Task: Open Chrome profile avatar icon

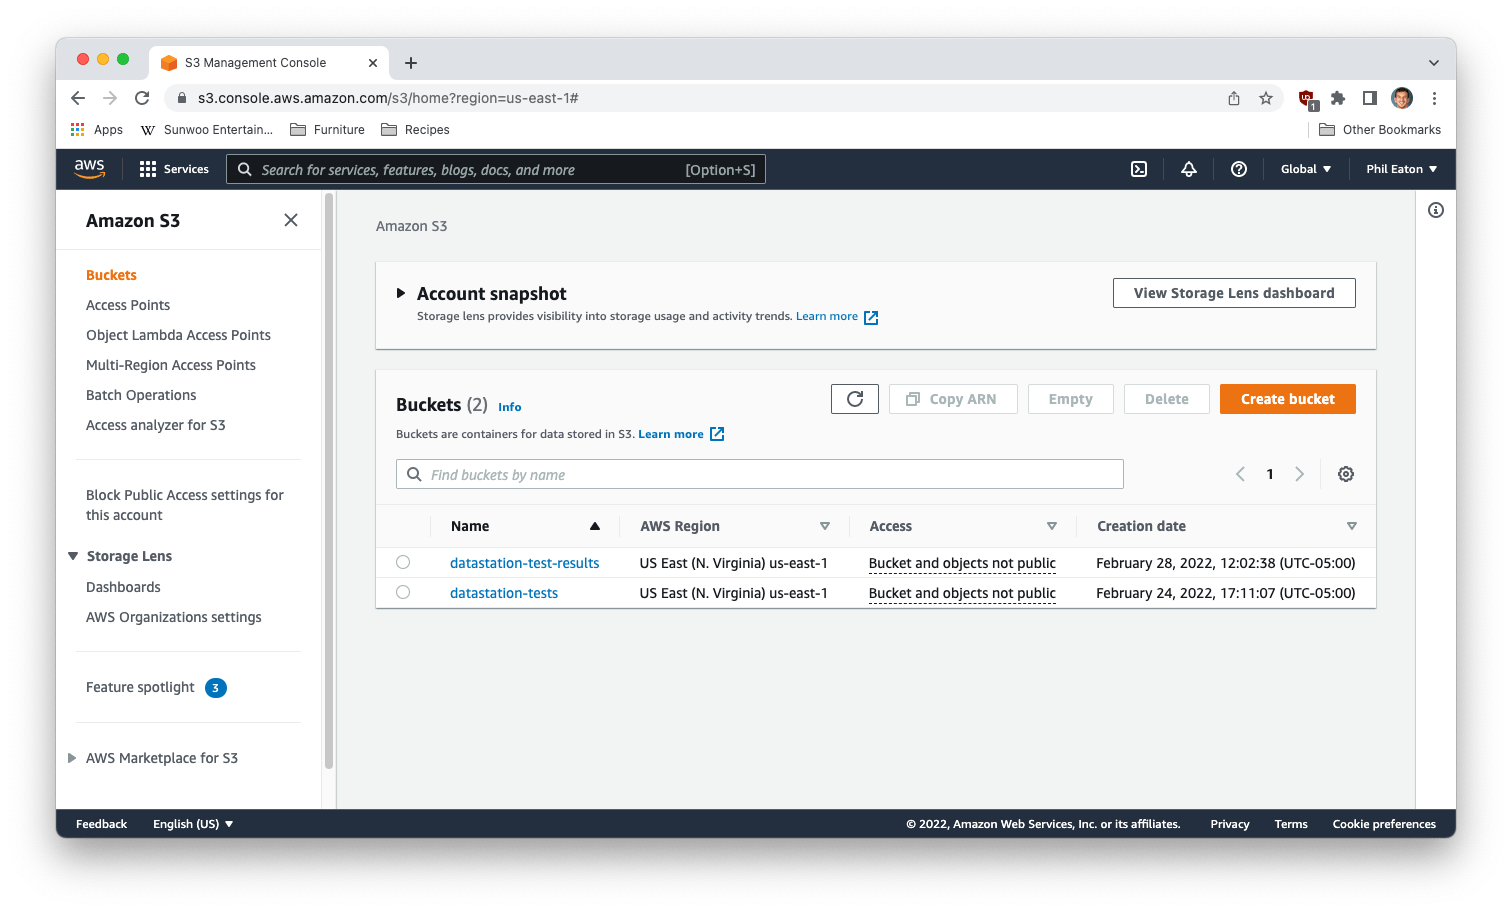Action: 1401,98
